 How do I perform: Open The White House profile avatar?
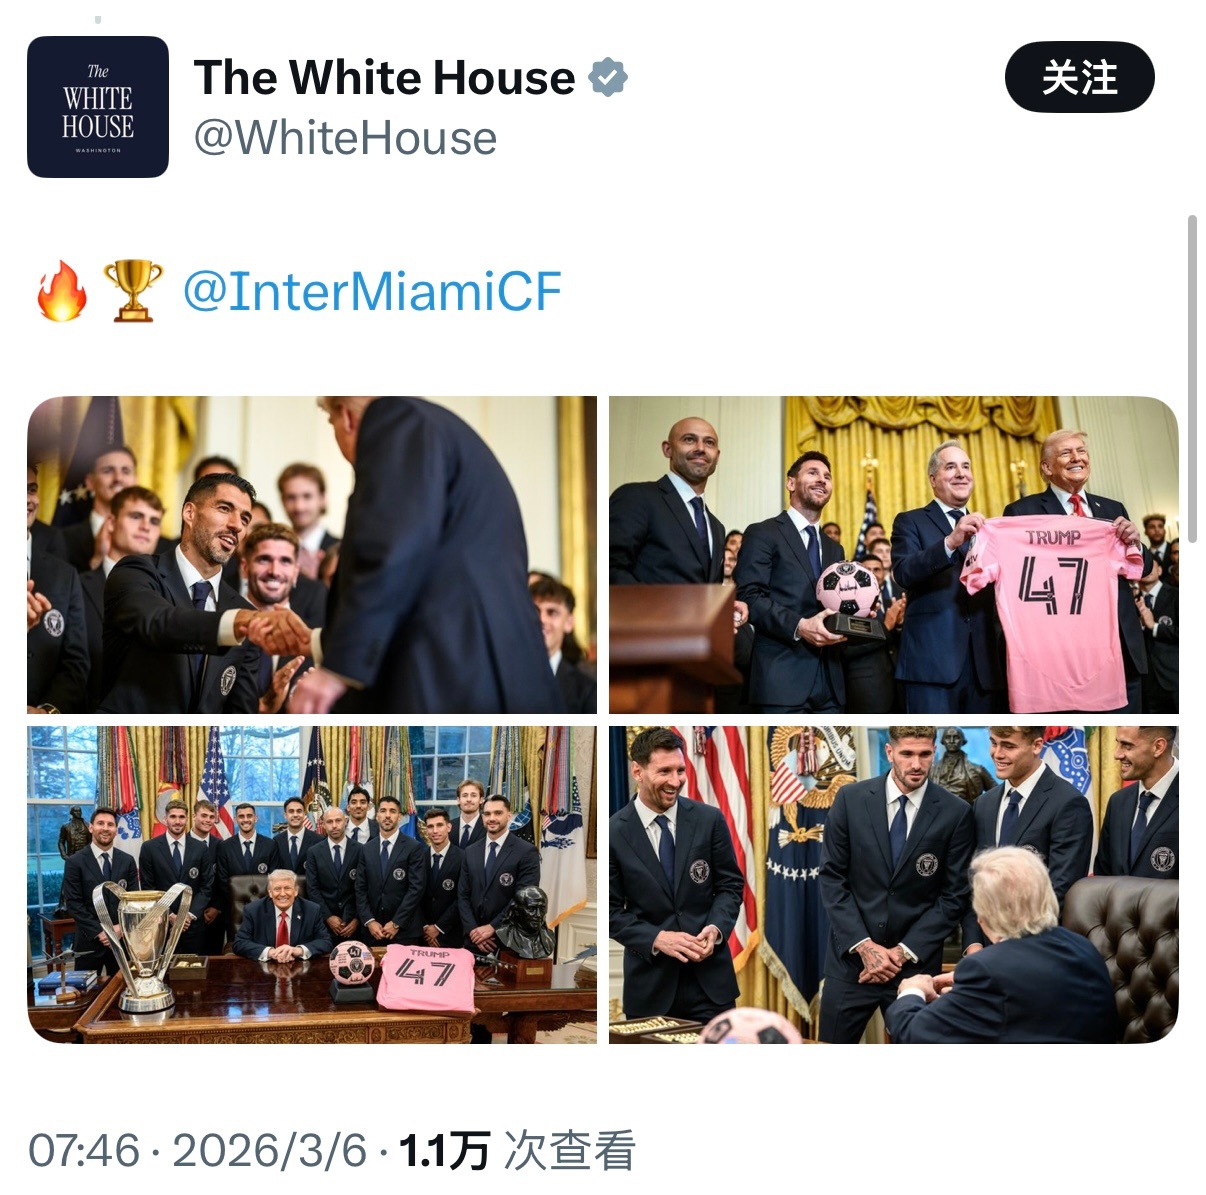tap(98, 107)
